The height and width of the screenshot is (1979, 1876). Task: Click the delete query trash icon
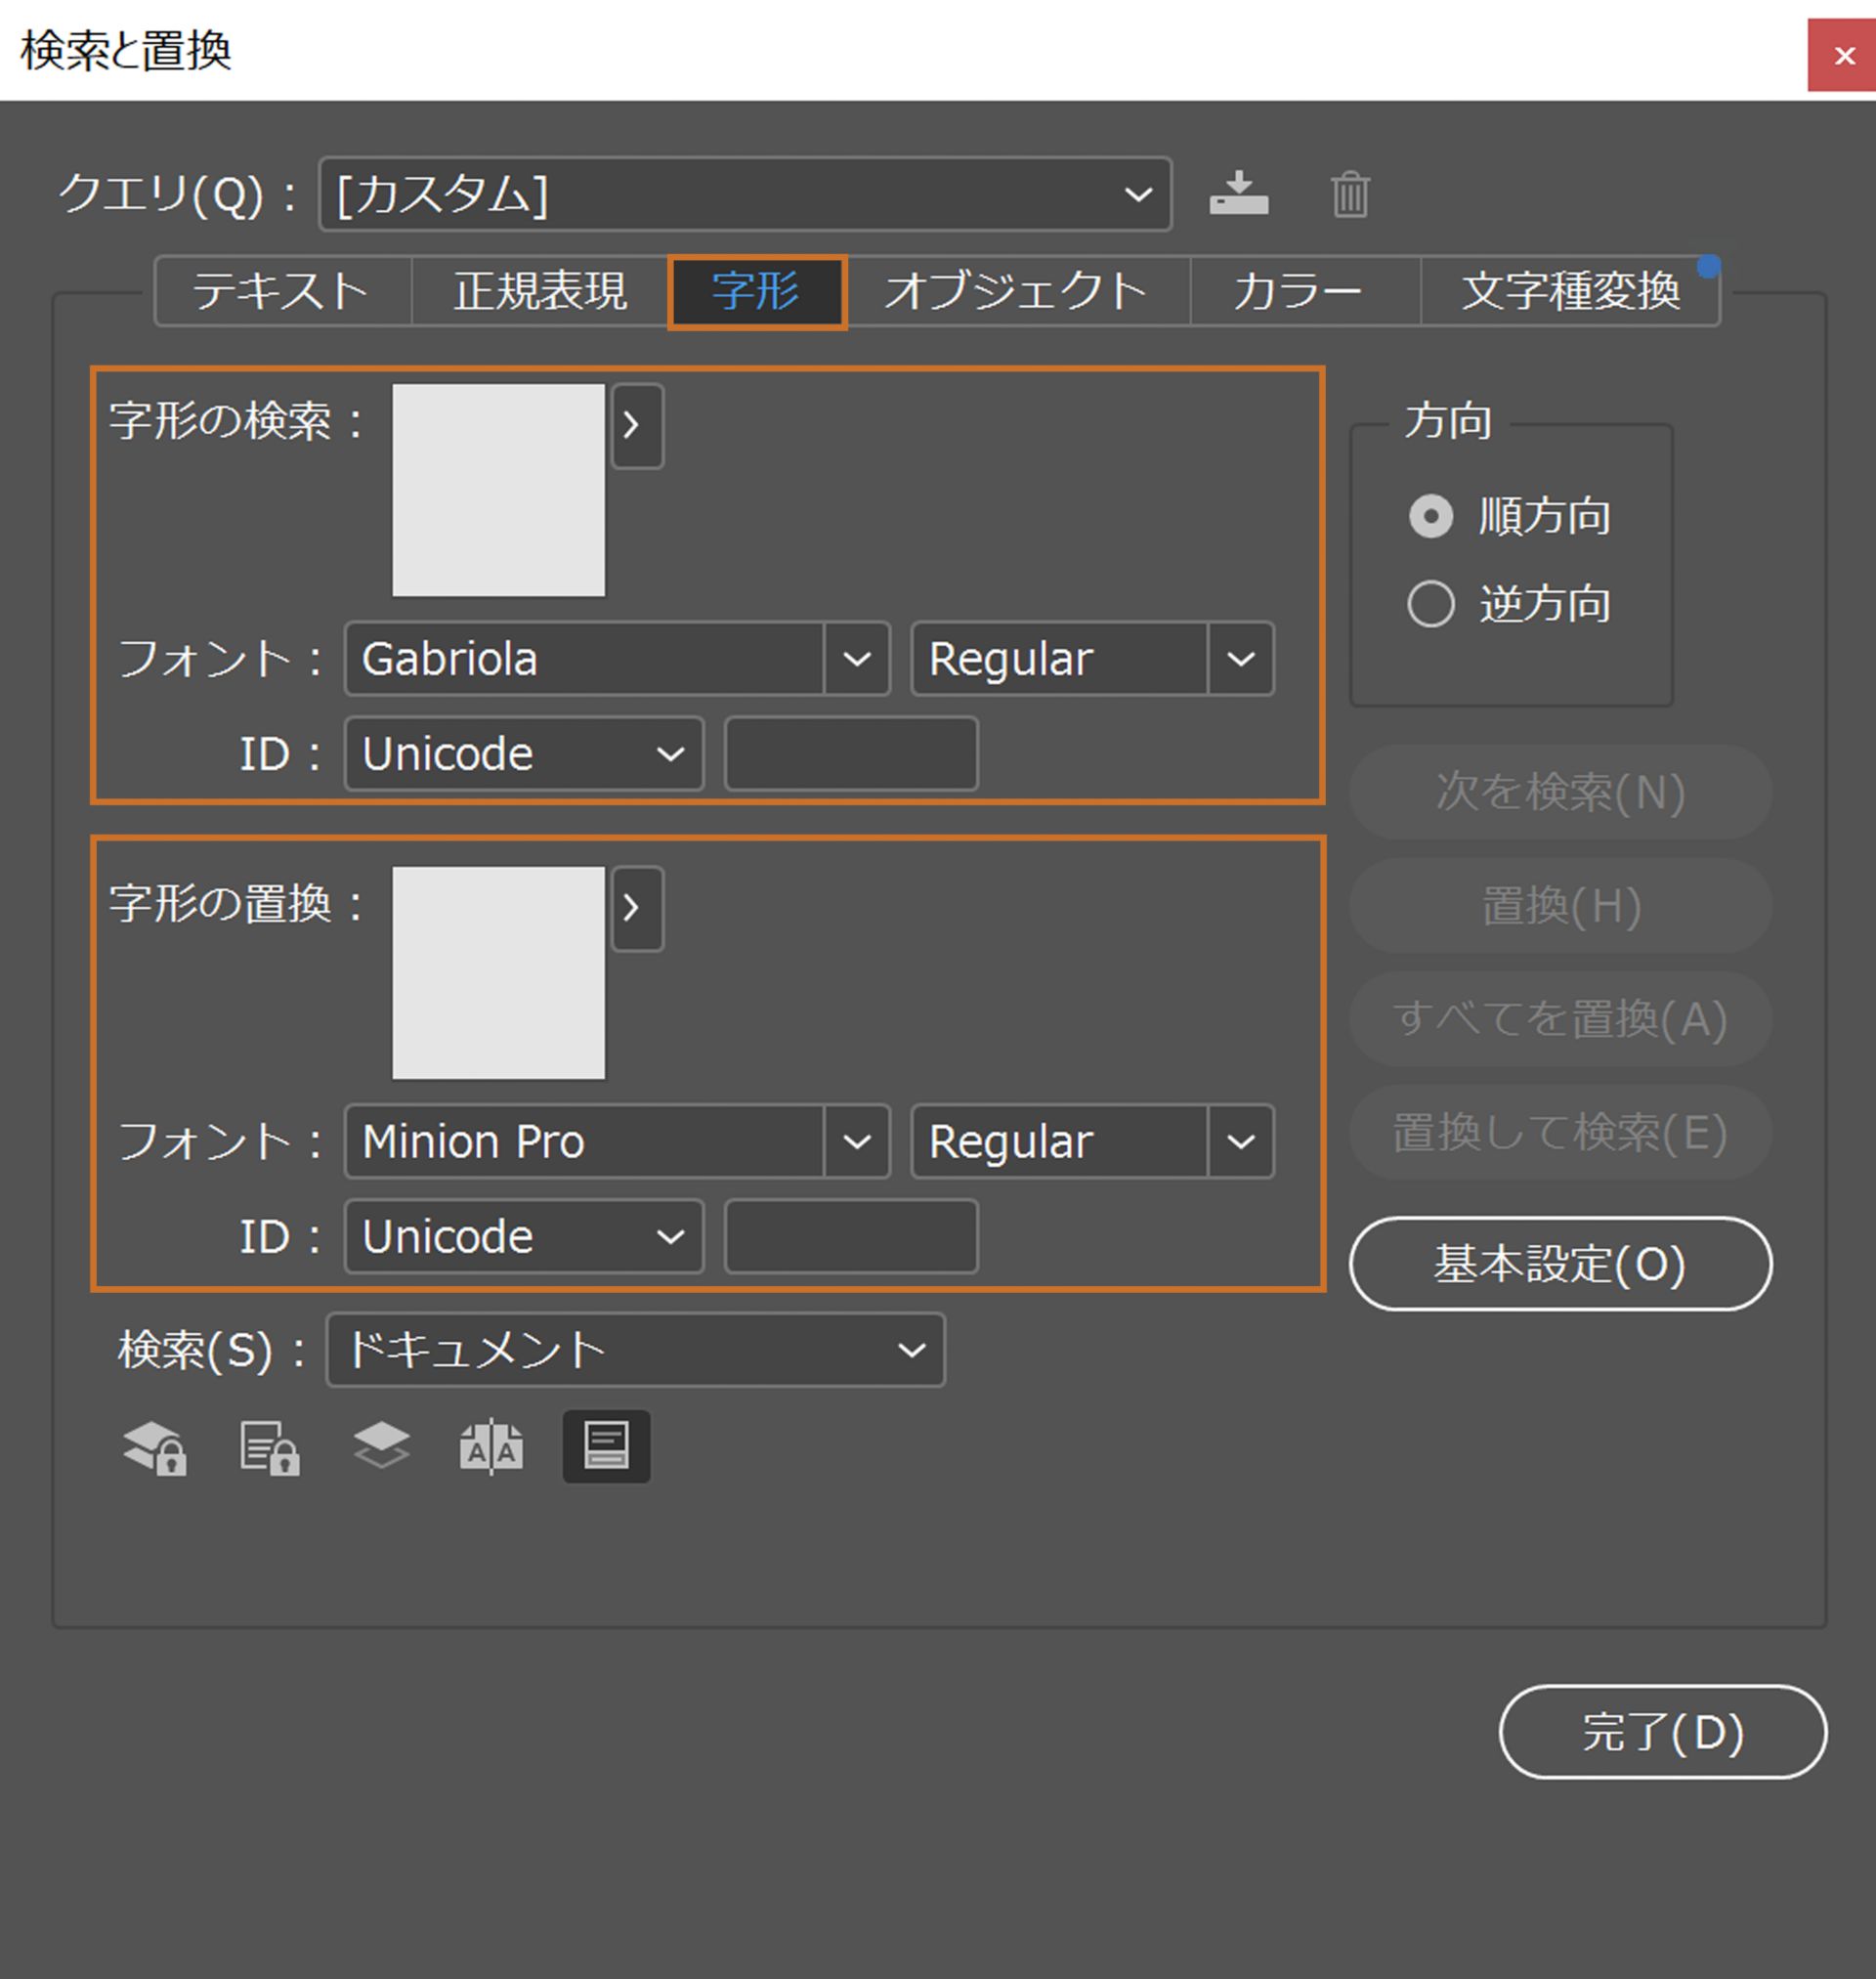coord(1349,196)
